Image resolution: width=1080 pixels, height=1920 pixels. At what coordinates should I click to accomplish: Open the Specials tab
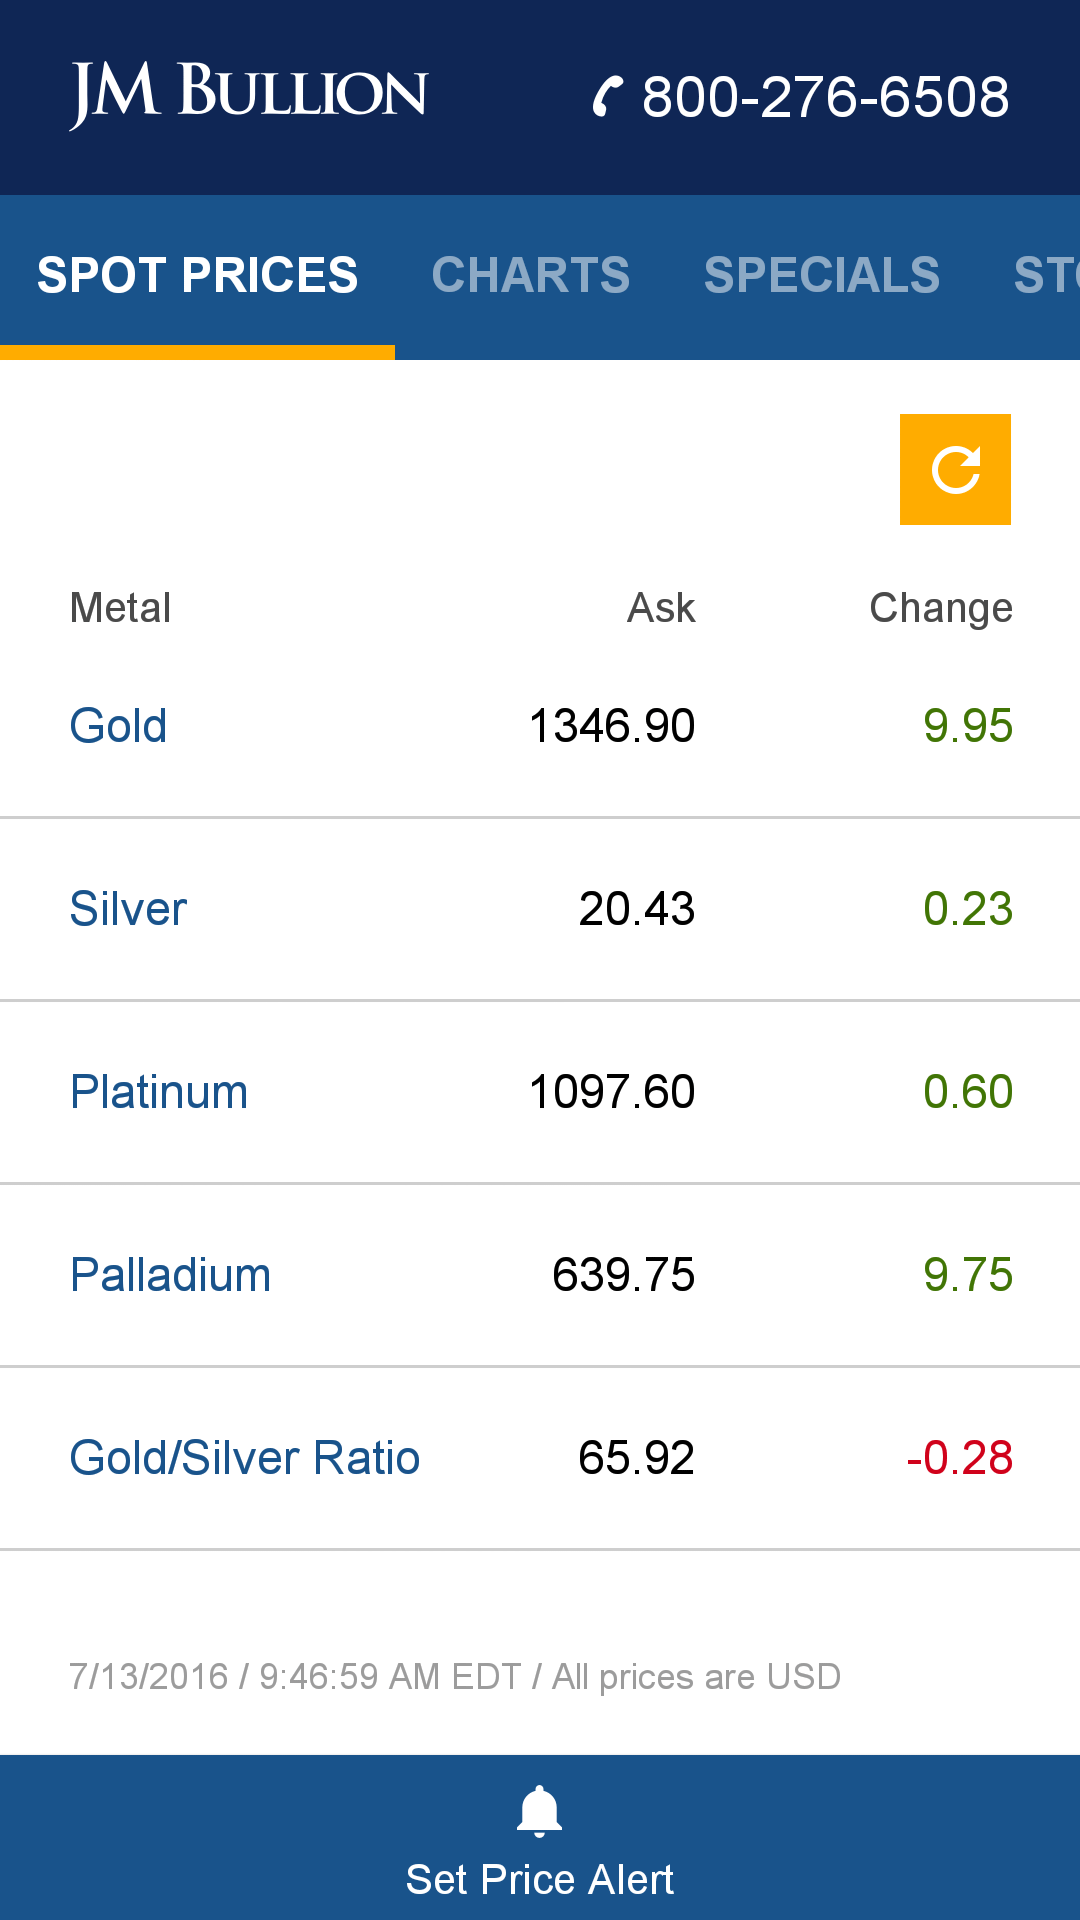(x=821, y=275)
